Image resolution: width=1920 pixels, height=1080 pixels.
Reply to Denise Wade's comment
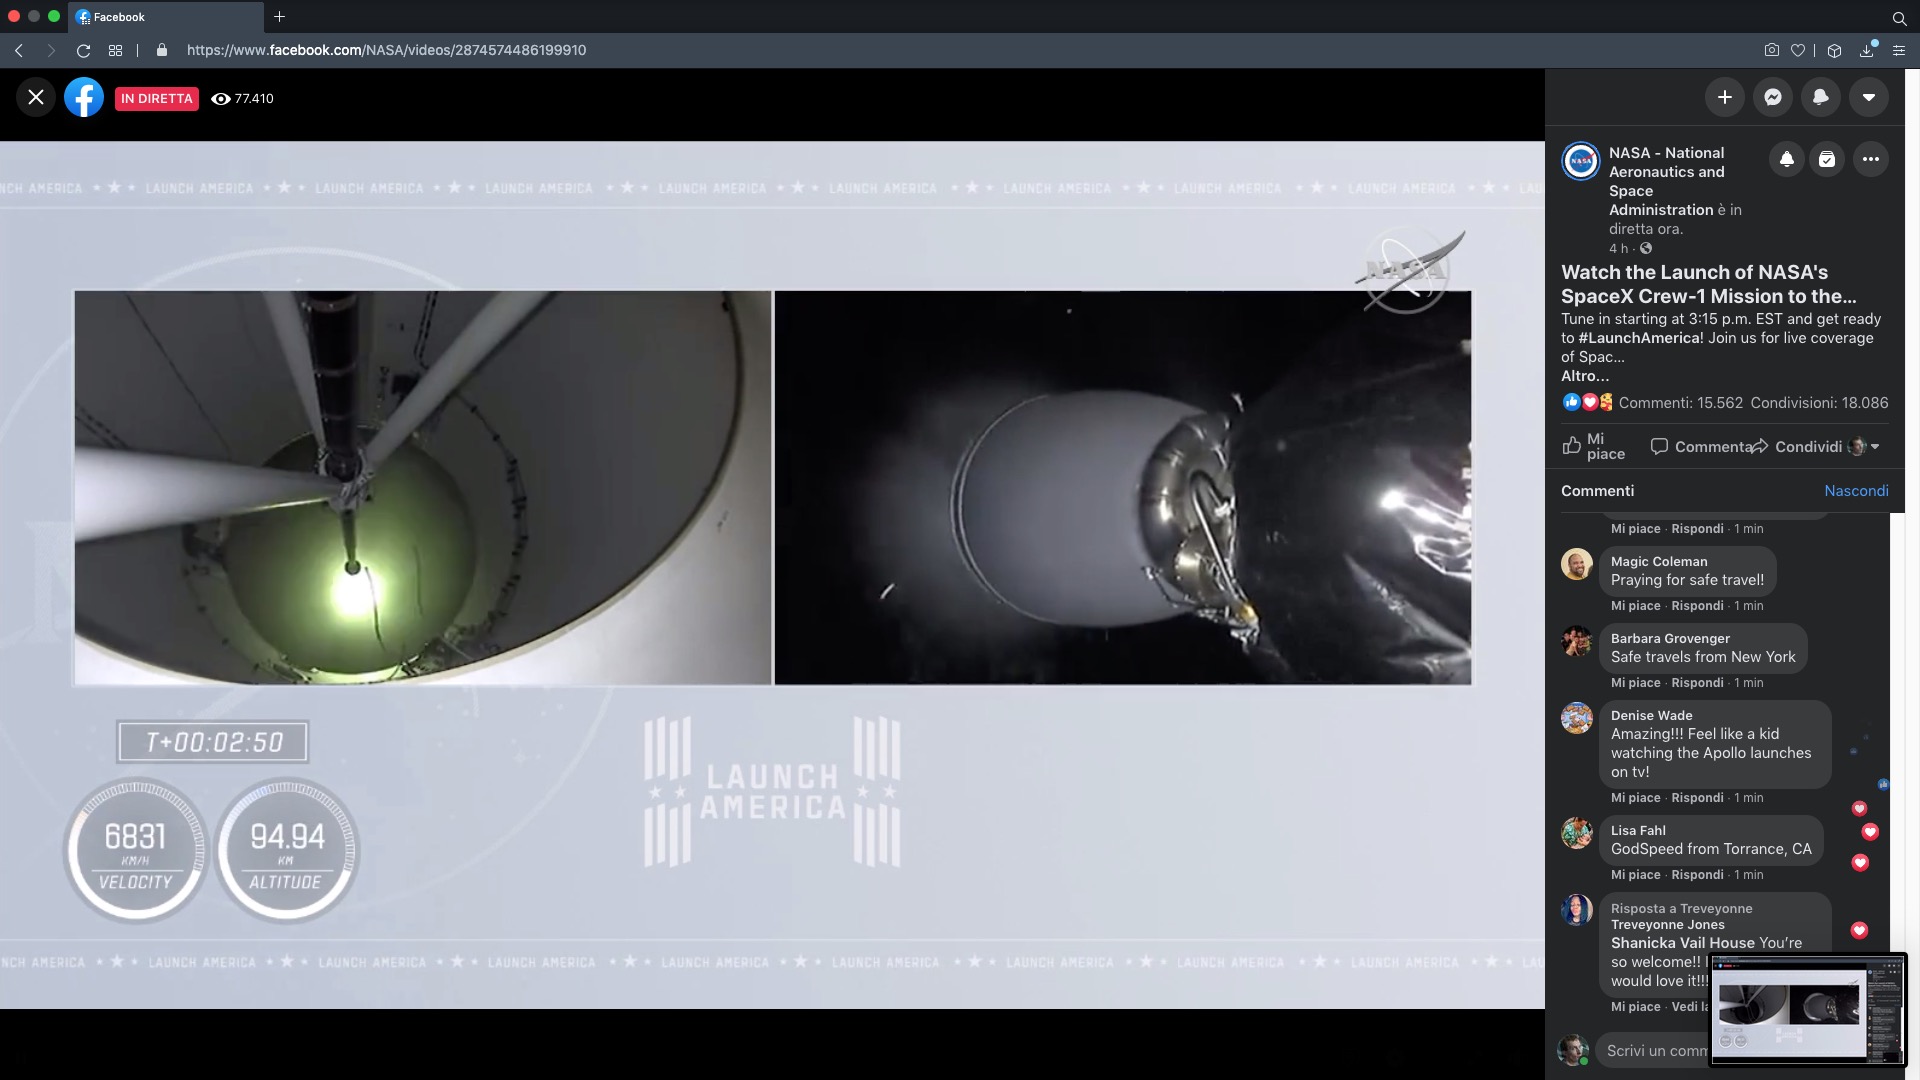coord(1697,798)
